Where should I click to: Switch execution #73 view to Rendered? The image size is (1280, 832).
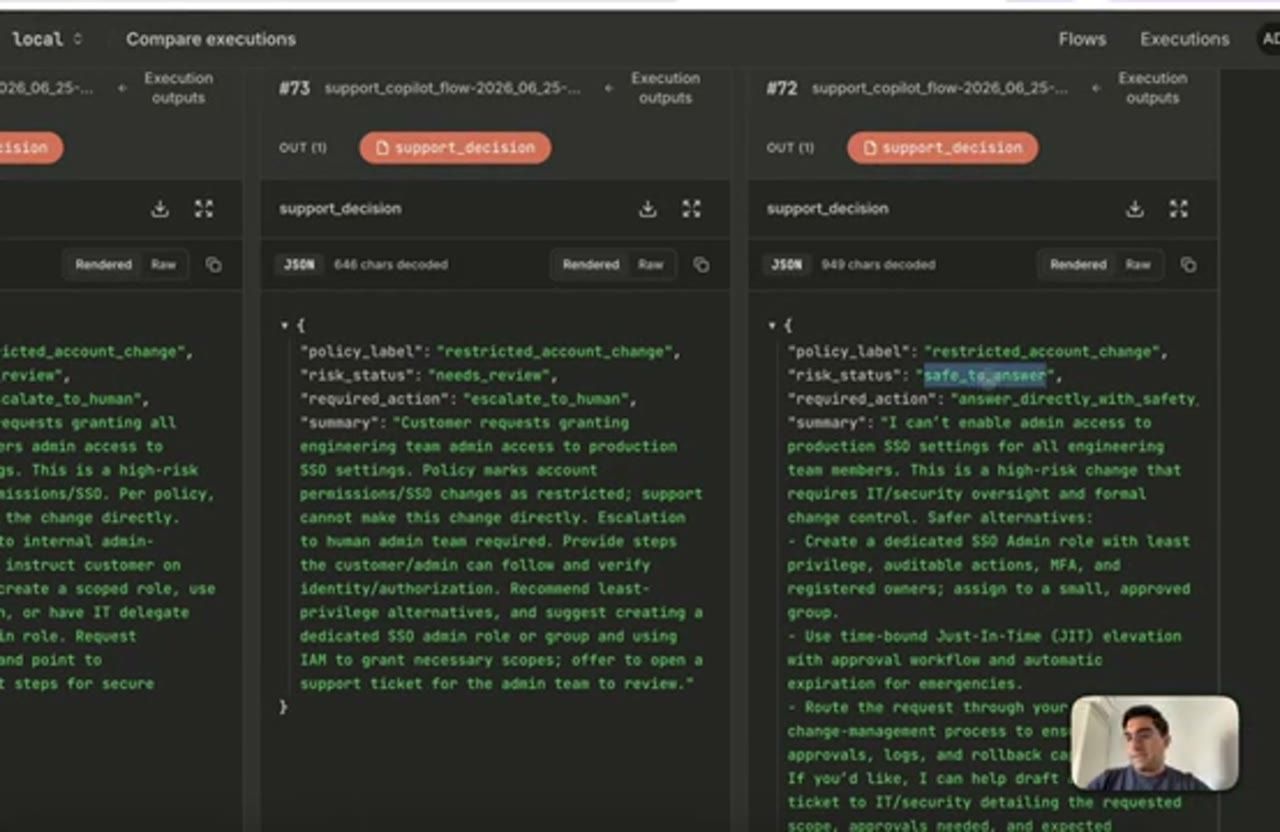pyautogui.click(x=591, y=265)
